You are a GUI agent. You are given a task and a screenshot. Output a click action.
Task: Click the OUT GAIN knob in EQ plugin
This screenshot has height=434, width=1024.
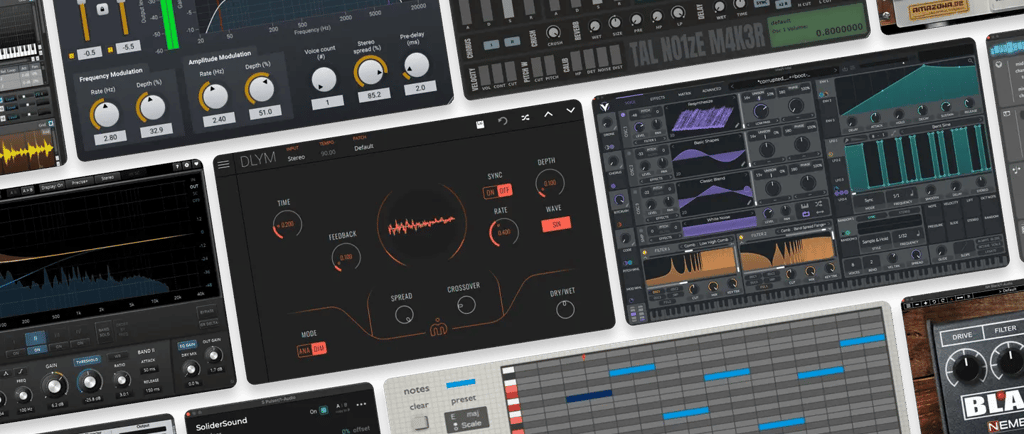213,355
